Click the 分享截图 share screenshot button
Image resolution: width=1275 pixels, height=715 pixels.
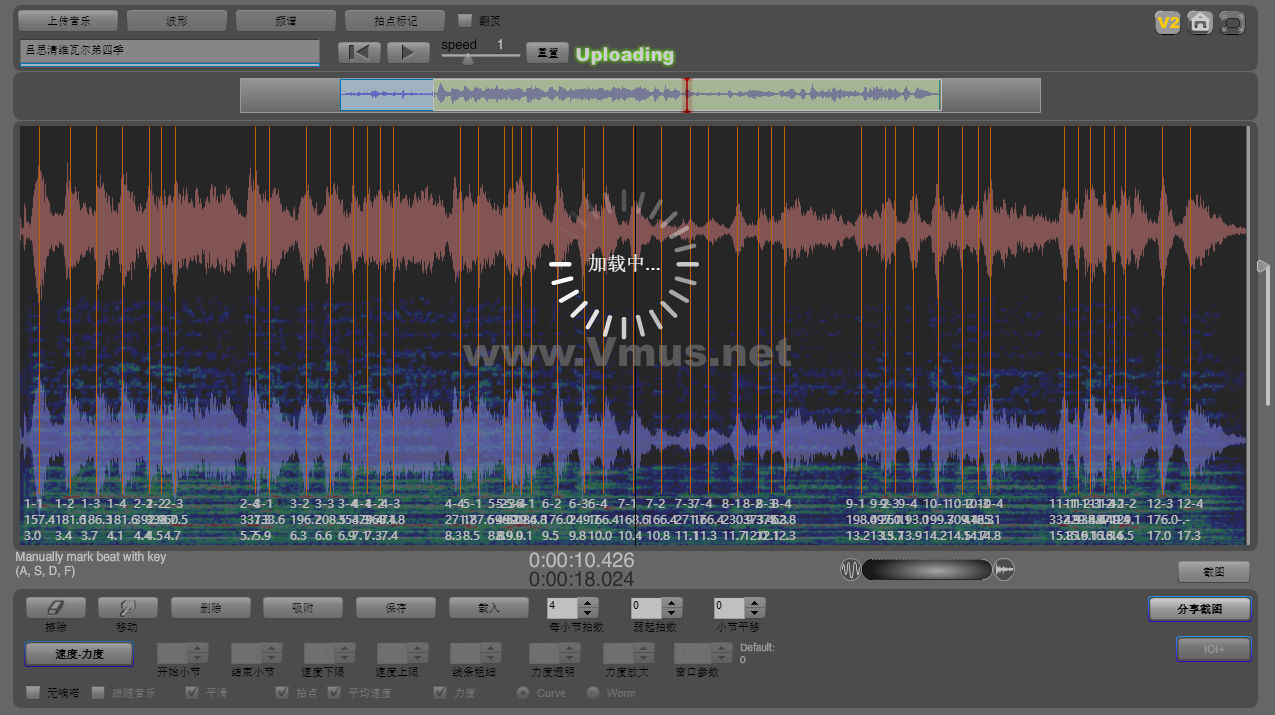pos(1199,608)
